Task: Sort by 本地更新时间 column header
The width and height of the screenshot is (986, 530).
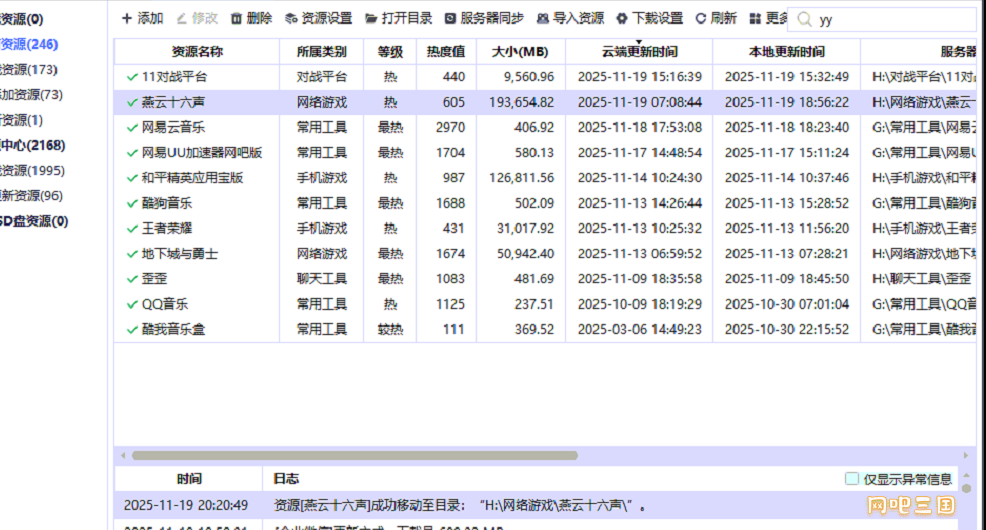Action: (786, 52)
